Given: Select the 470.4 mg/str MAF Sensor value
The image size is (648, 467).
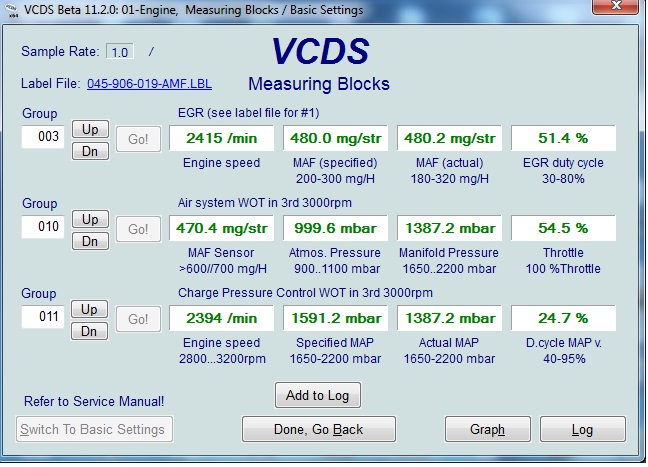Looking at the screenshot, I should point(222,228).
